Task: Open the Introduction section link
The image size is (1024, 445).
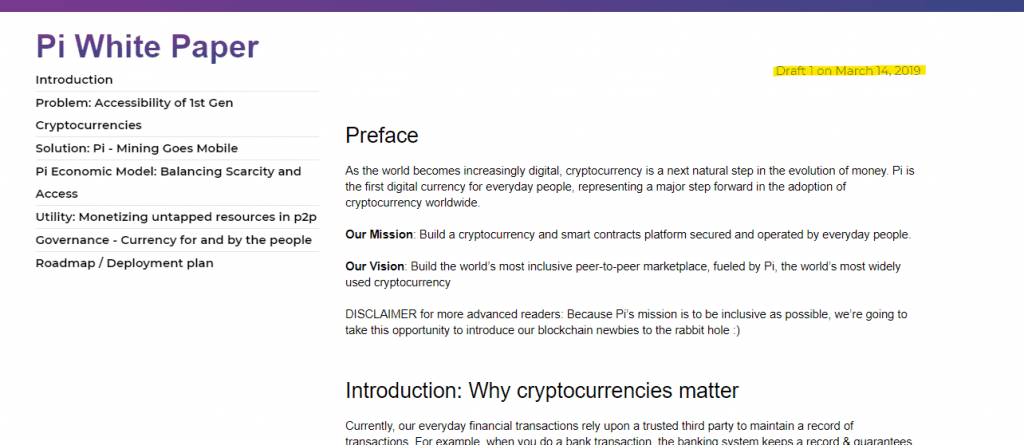Action: tap(74, 80)
